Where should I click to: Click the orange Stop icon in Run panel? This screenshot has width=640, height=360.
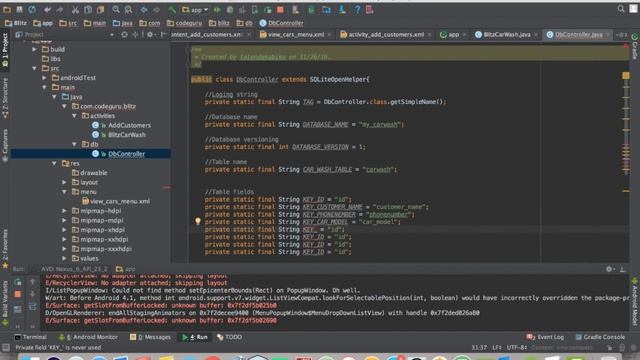click(18, 294)
